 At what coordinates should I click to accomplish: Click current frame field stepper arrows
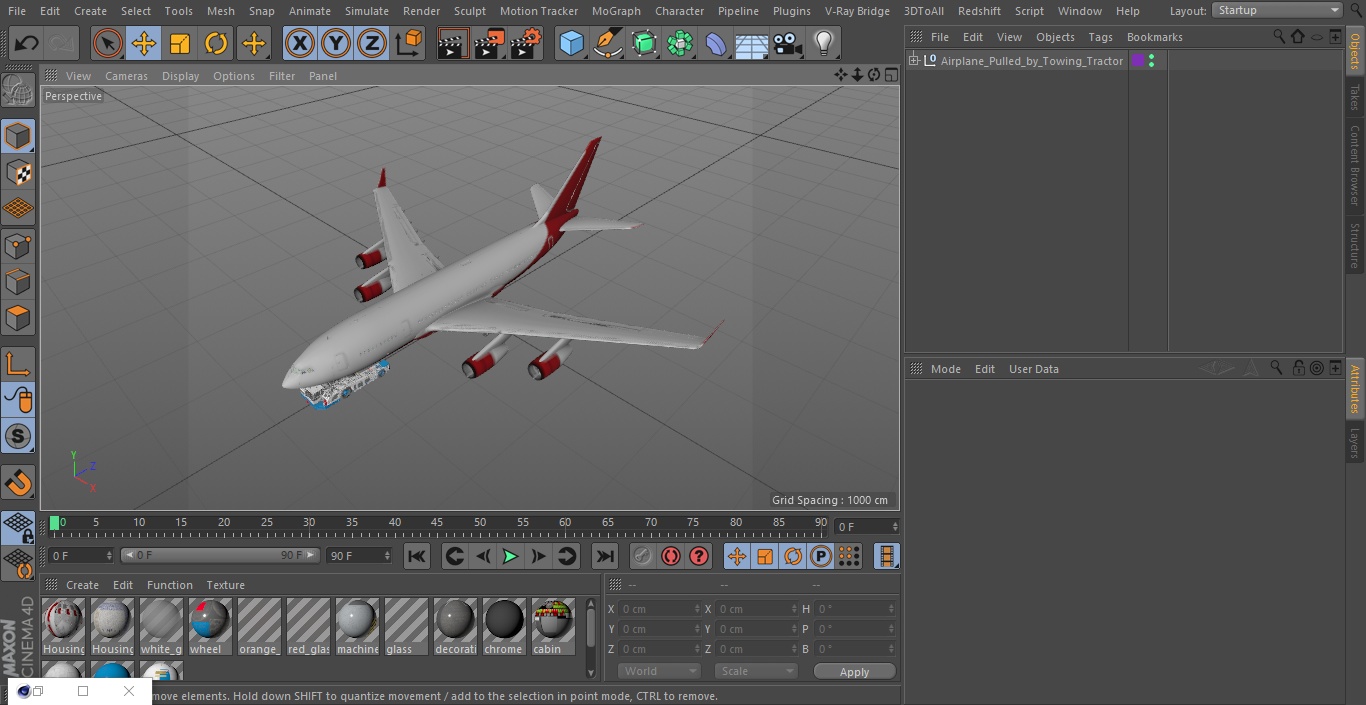click(x=109, y=555)
